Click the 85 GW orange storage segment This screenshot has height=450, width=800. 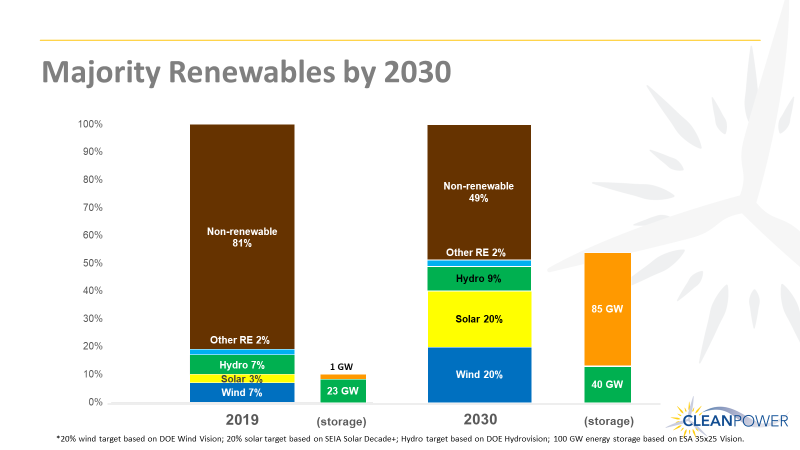tap(607, 309)
